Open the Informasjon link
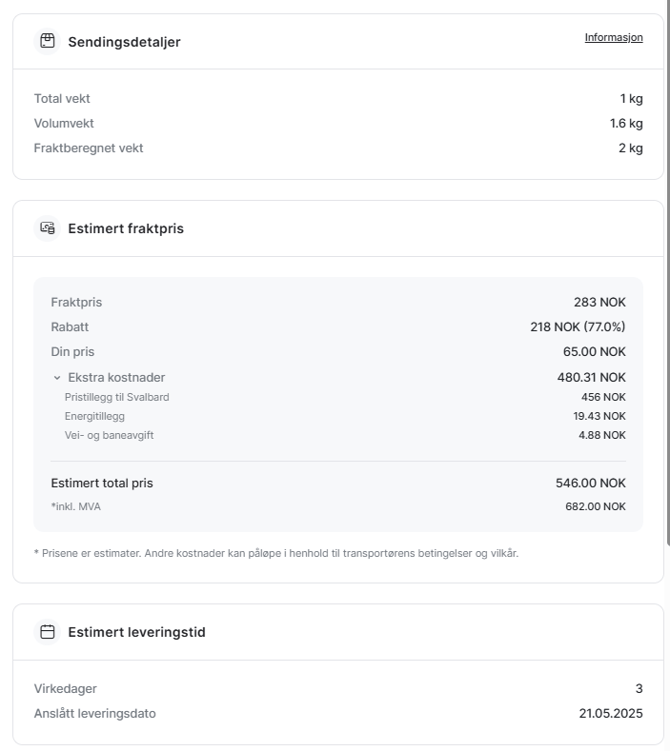This screenshot has height=751, width=670. pyautogui.click(x=613, y=37)
